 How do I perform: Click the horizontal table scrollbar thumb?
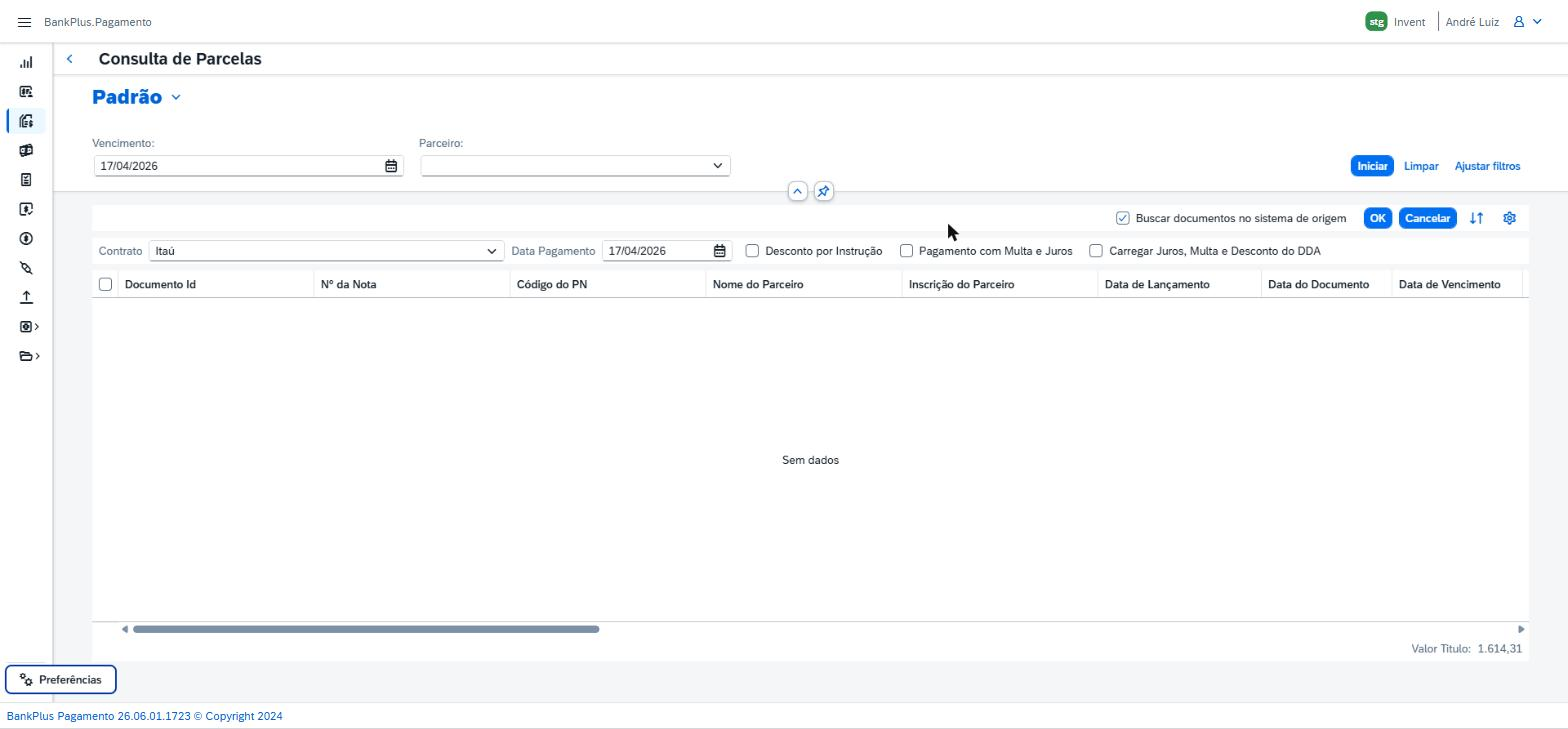click(366, 629)
